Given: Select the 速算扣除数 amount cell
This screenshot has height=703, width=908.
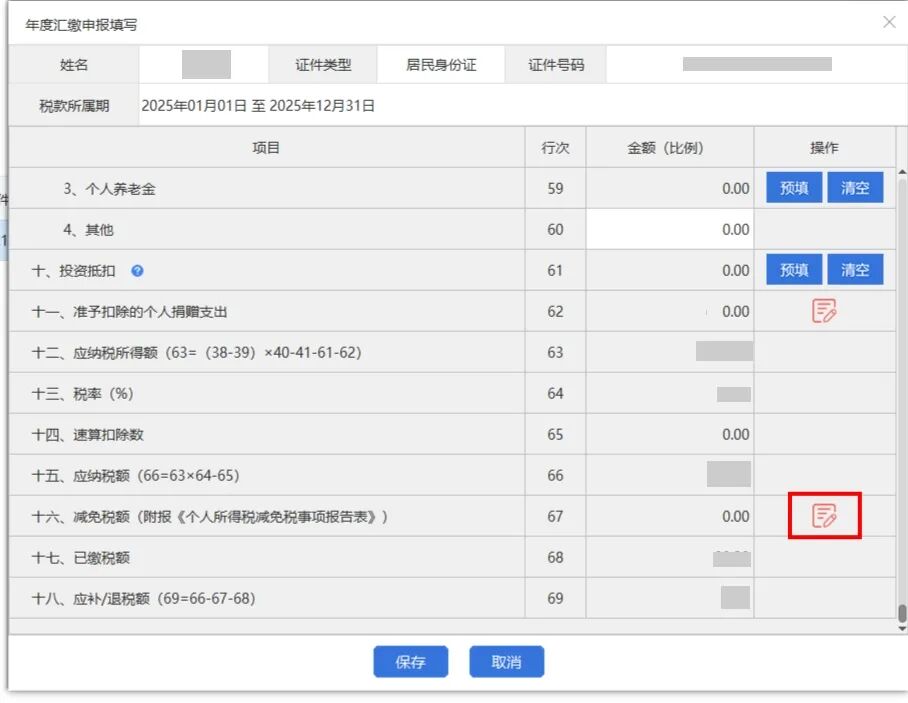Looking at the screenshot, I should (x=669, y=435).
